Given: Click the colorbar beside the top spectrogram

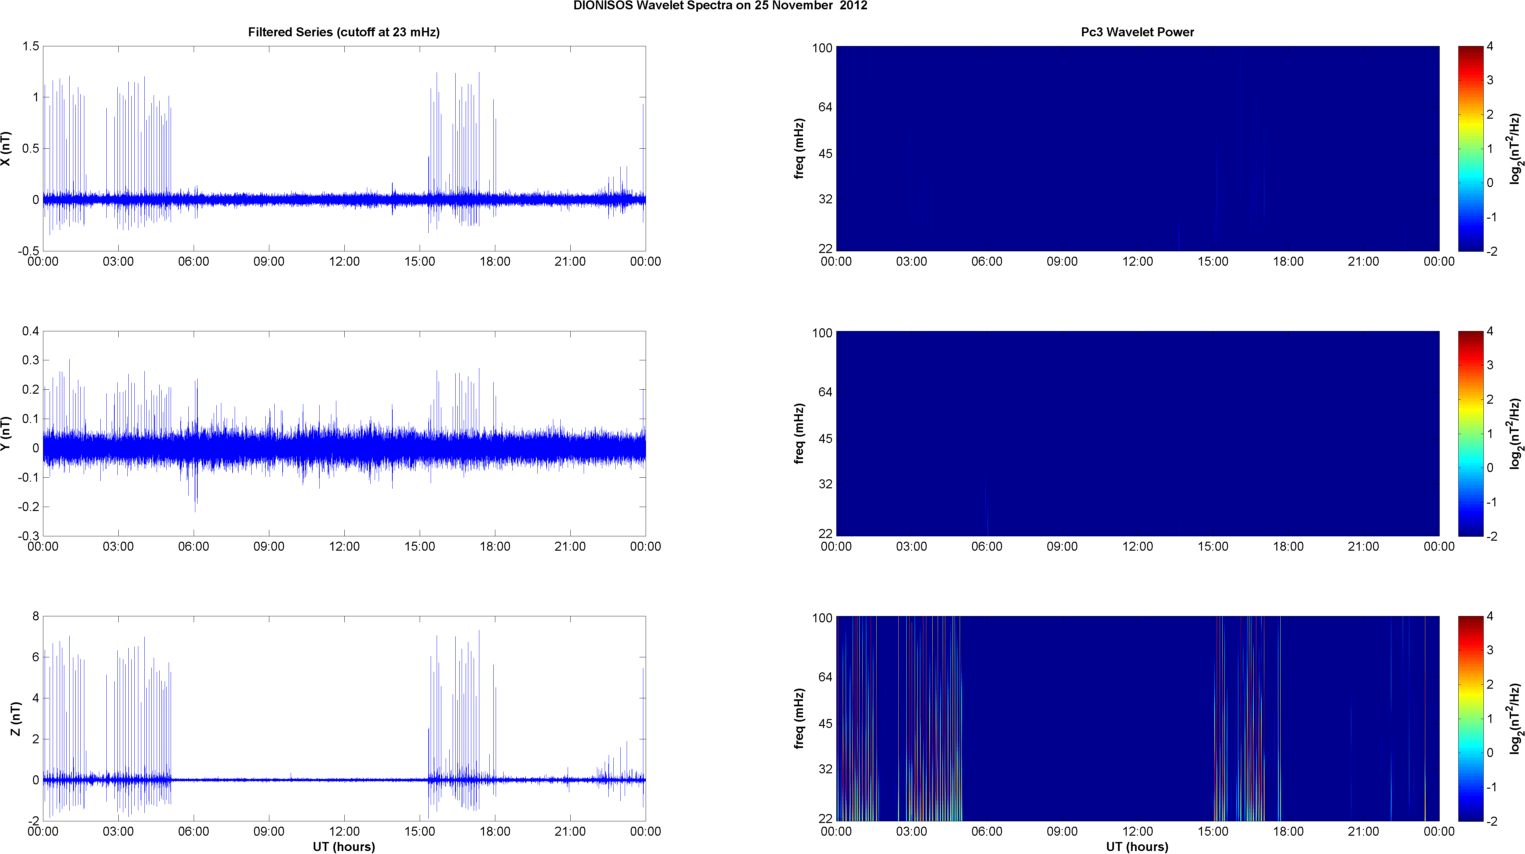Looking at the screenshot, I should pyautogui.click(x=1470, y=149).
